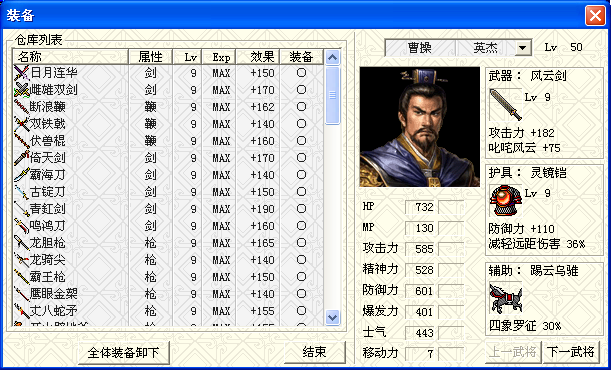Select the 日月连华 sword icon in list

point(21,73)
